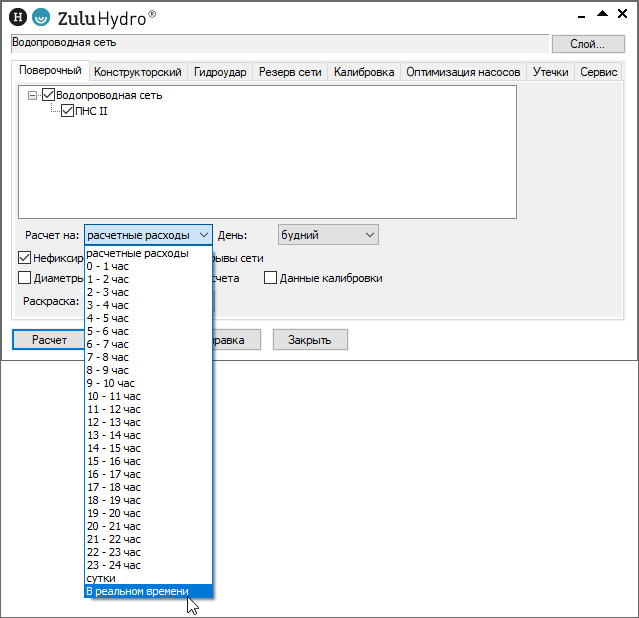Image resolution: width=639 pixels, height=618 pixels.
Task: Collapse the Водопроводная сеть tree node
Action: 33,96
